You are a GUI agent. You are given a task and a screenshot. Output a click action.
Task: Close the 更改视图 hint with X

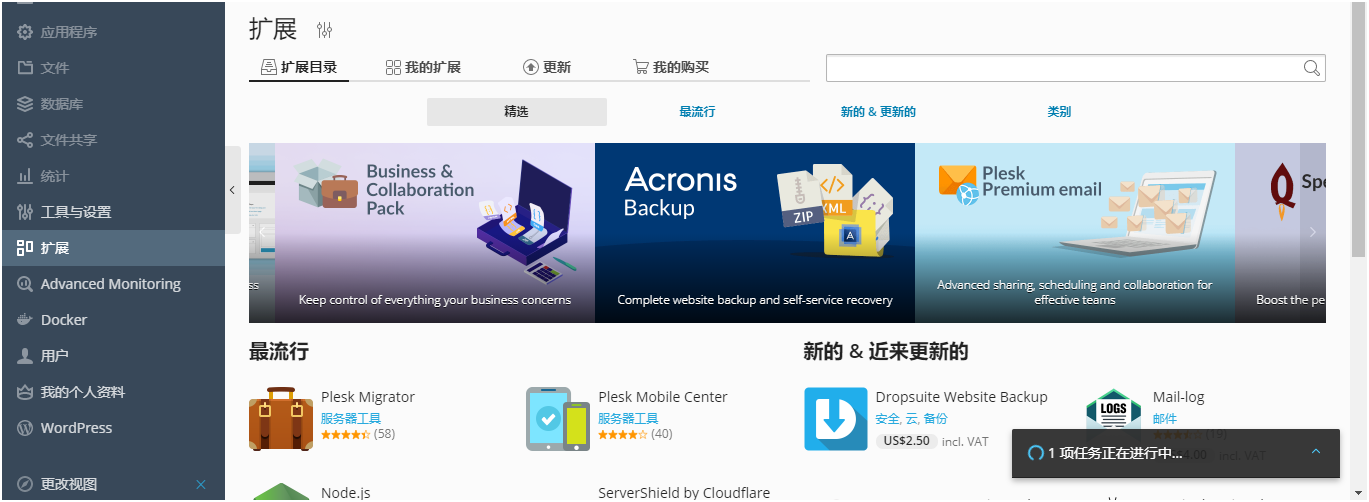click(201, 484)
